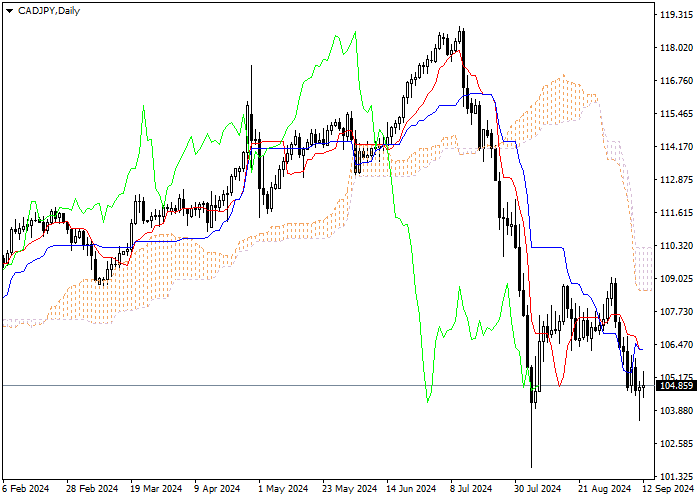Select the 23 May 2024 date label
Viewport: 700px width, 500px height.
tap(350, 489)
